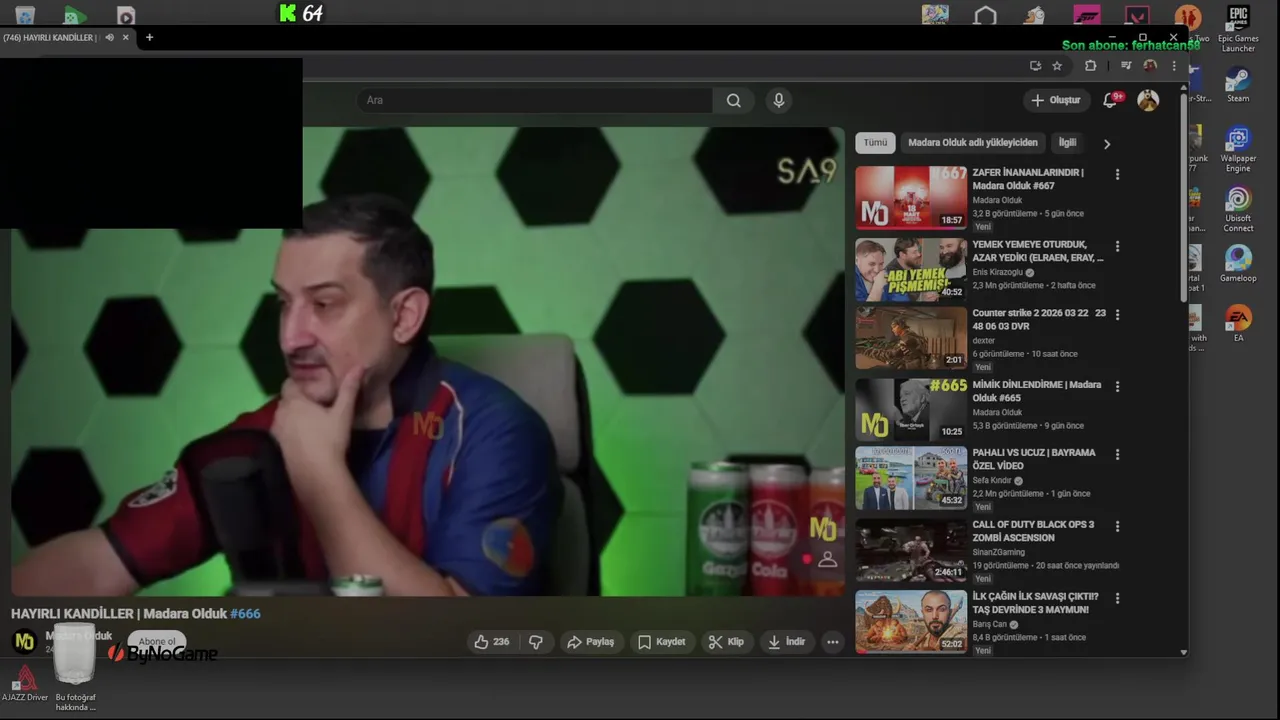Open options for YEMEK YEMEYE OTURDUK video
Viewport: 1280px width, 720px height.
(1117, 246)
